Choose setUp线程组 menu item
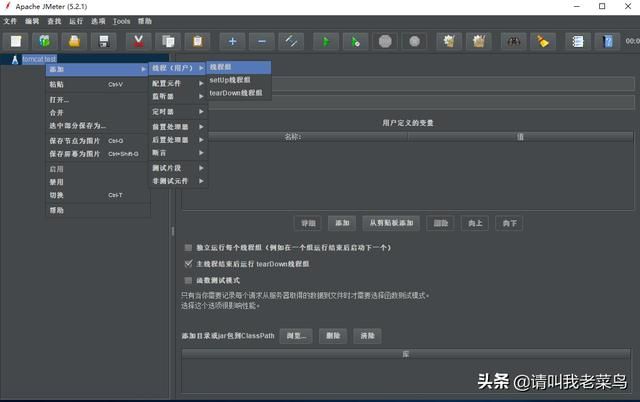 (239, 80)
